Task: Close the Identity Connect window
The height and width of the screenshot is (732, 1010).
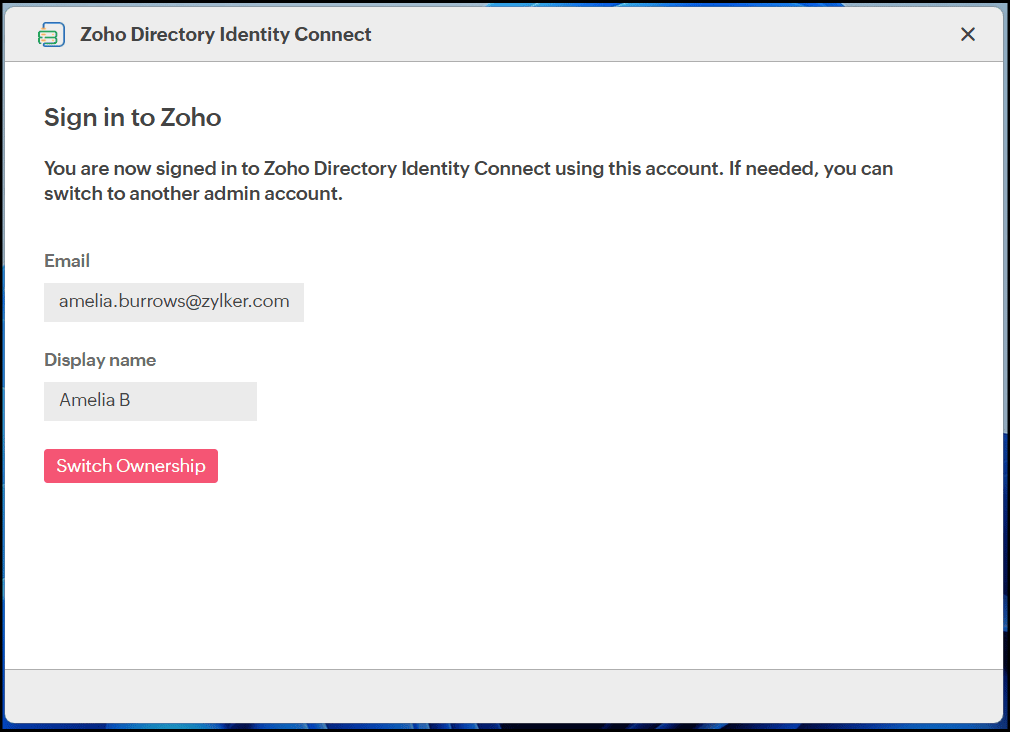Action: click(x=967, y=35)
